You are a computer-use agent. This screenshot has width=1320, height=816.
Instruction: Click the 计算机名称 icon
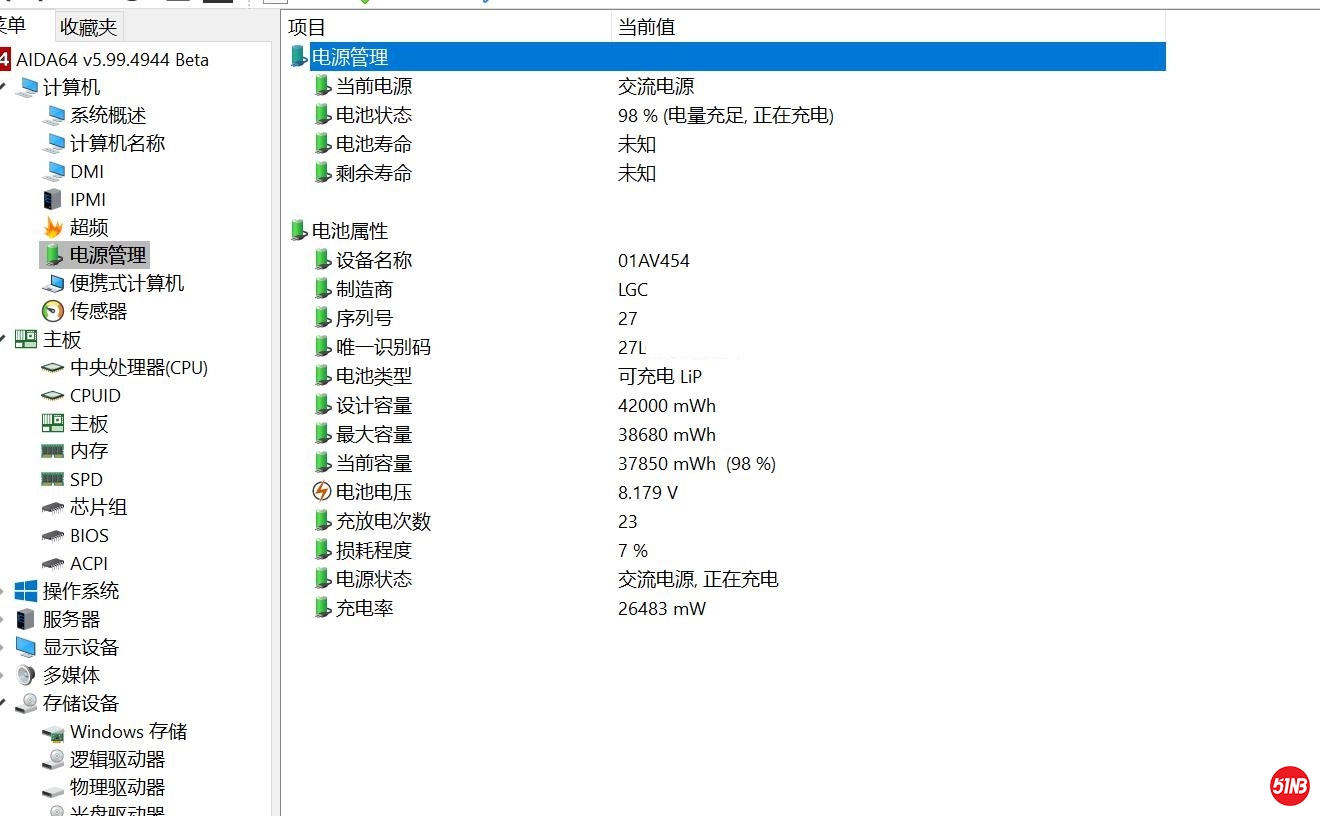click(54, 143)
